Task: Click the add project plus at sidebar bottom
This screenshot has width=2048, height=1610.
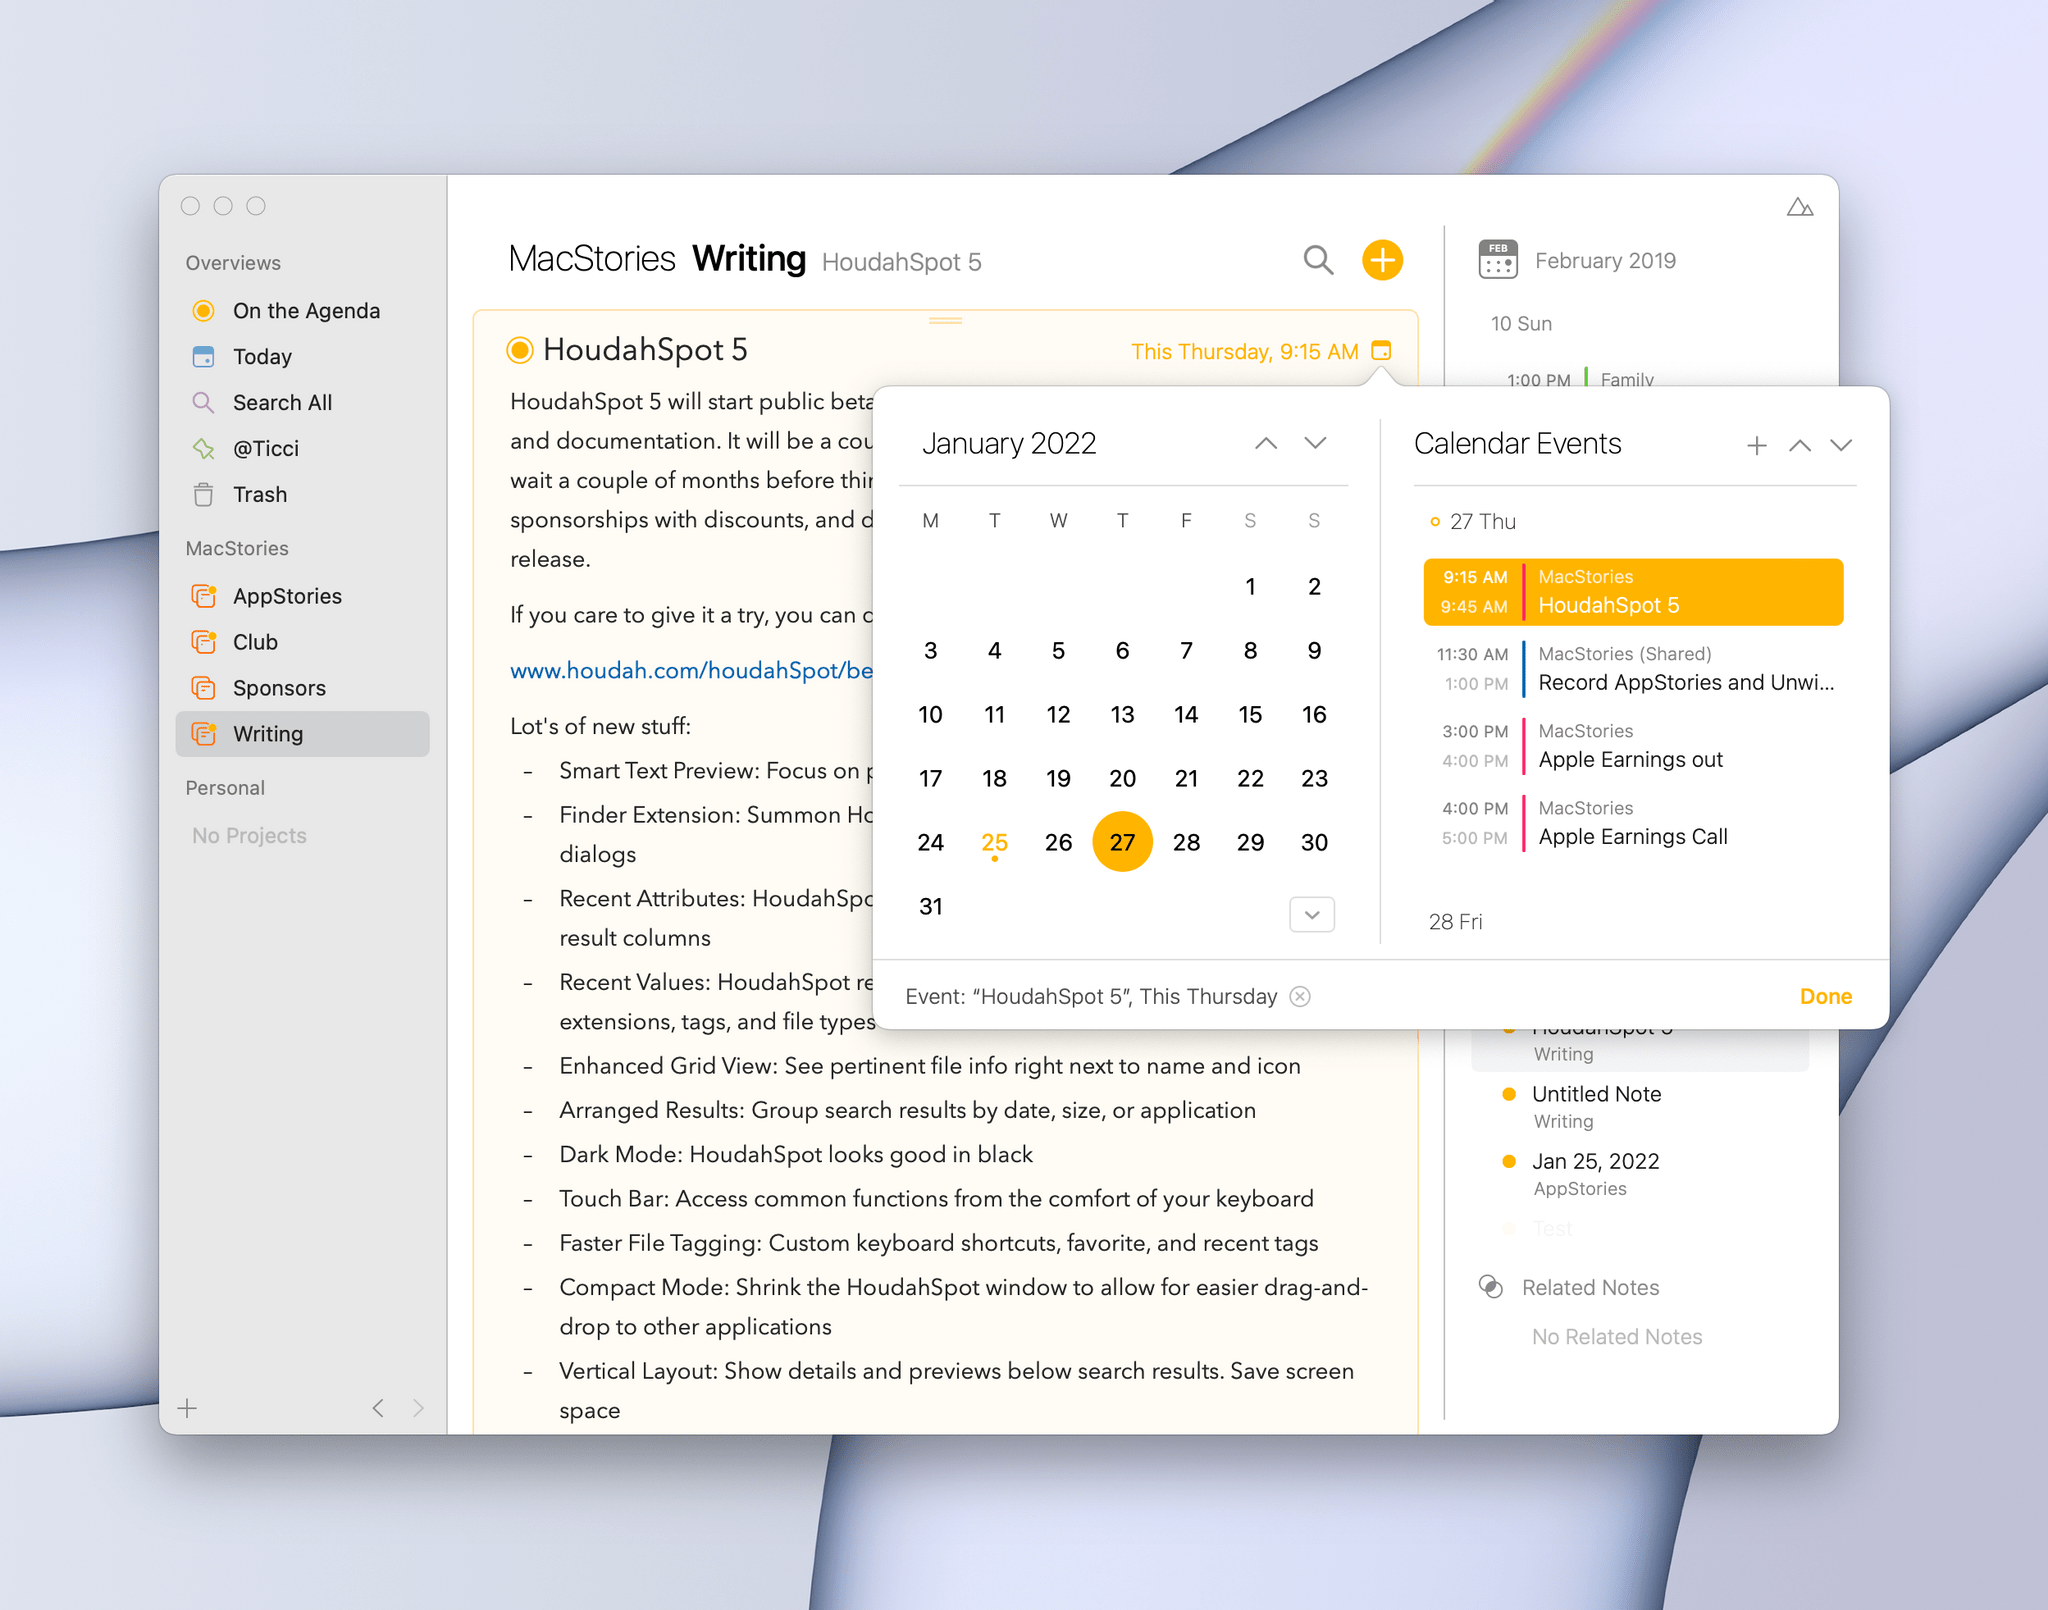Action: click(187, 1408)
